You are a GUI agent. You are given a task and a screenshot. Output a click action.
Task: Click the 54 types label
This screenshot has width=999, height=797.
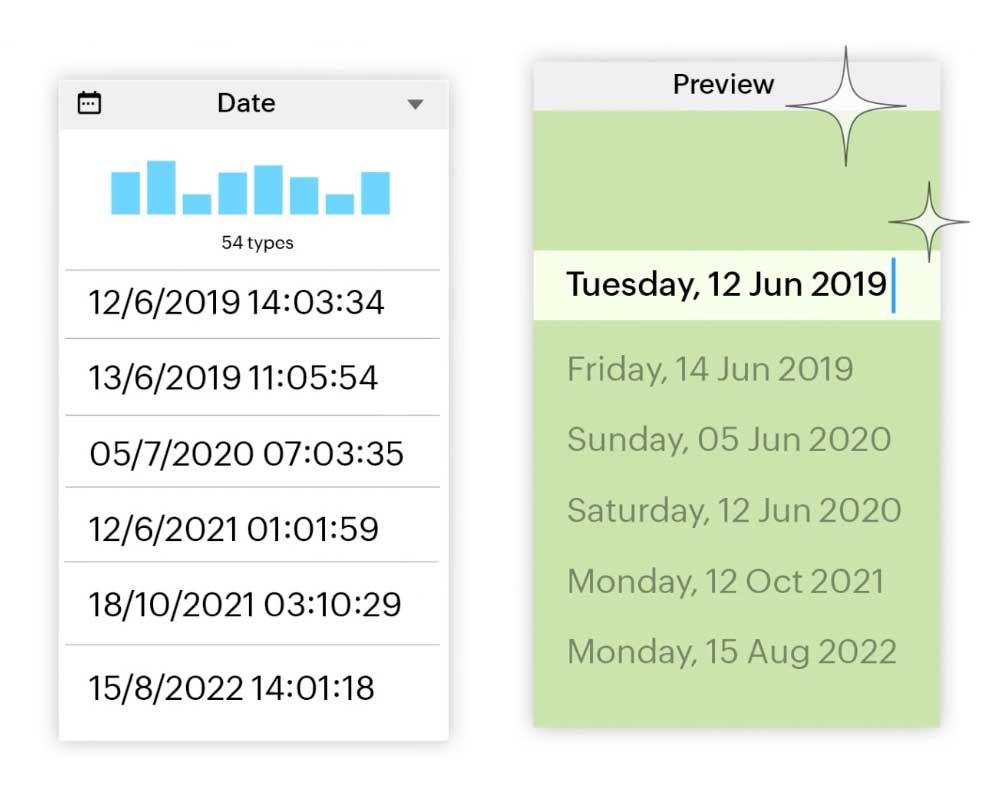pyautogui.click(x=257, y=243)
